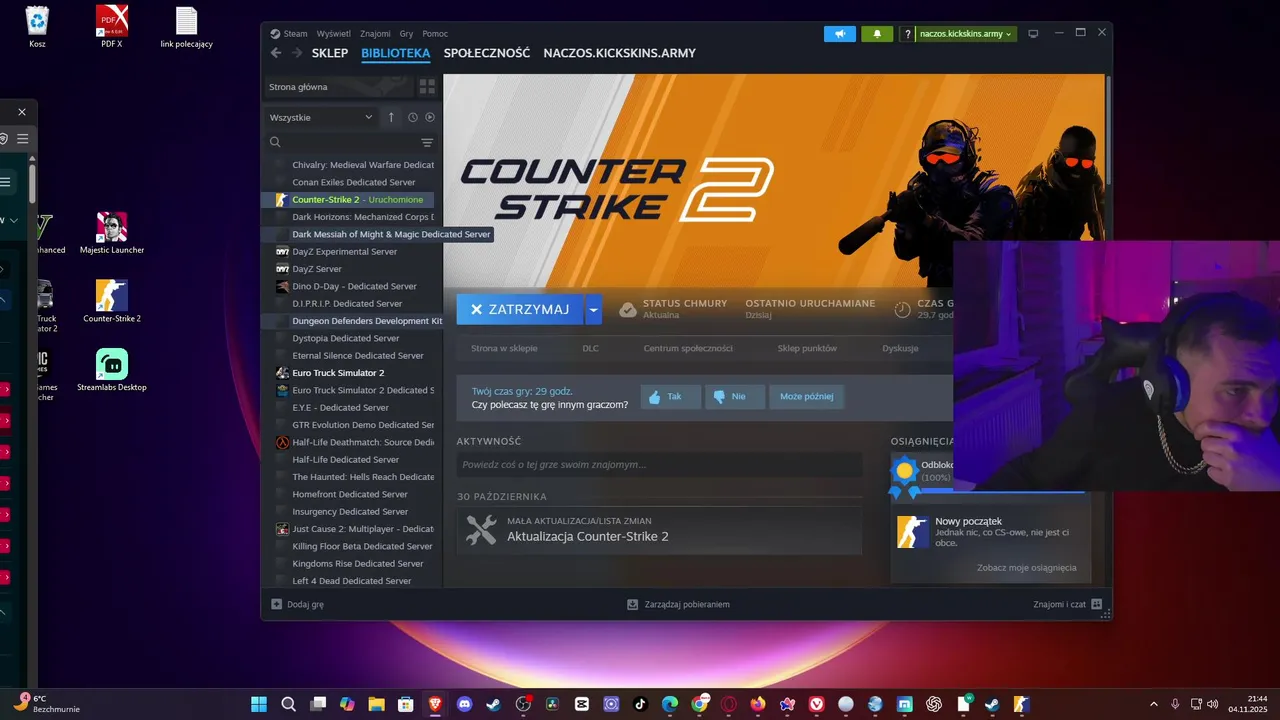Open the Znajomi menu
Viewport: 1280px width, 720px height.
tap(375, 34)
